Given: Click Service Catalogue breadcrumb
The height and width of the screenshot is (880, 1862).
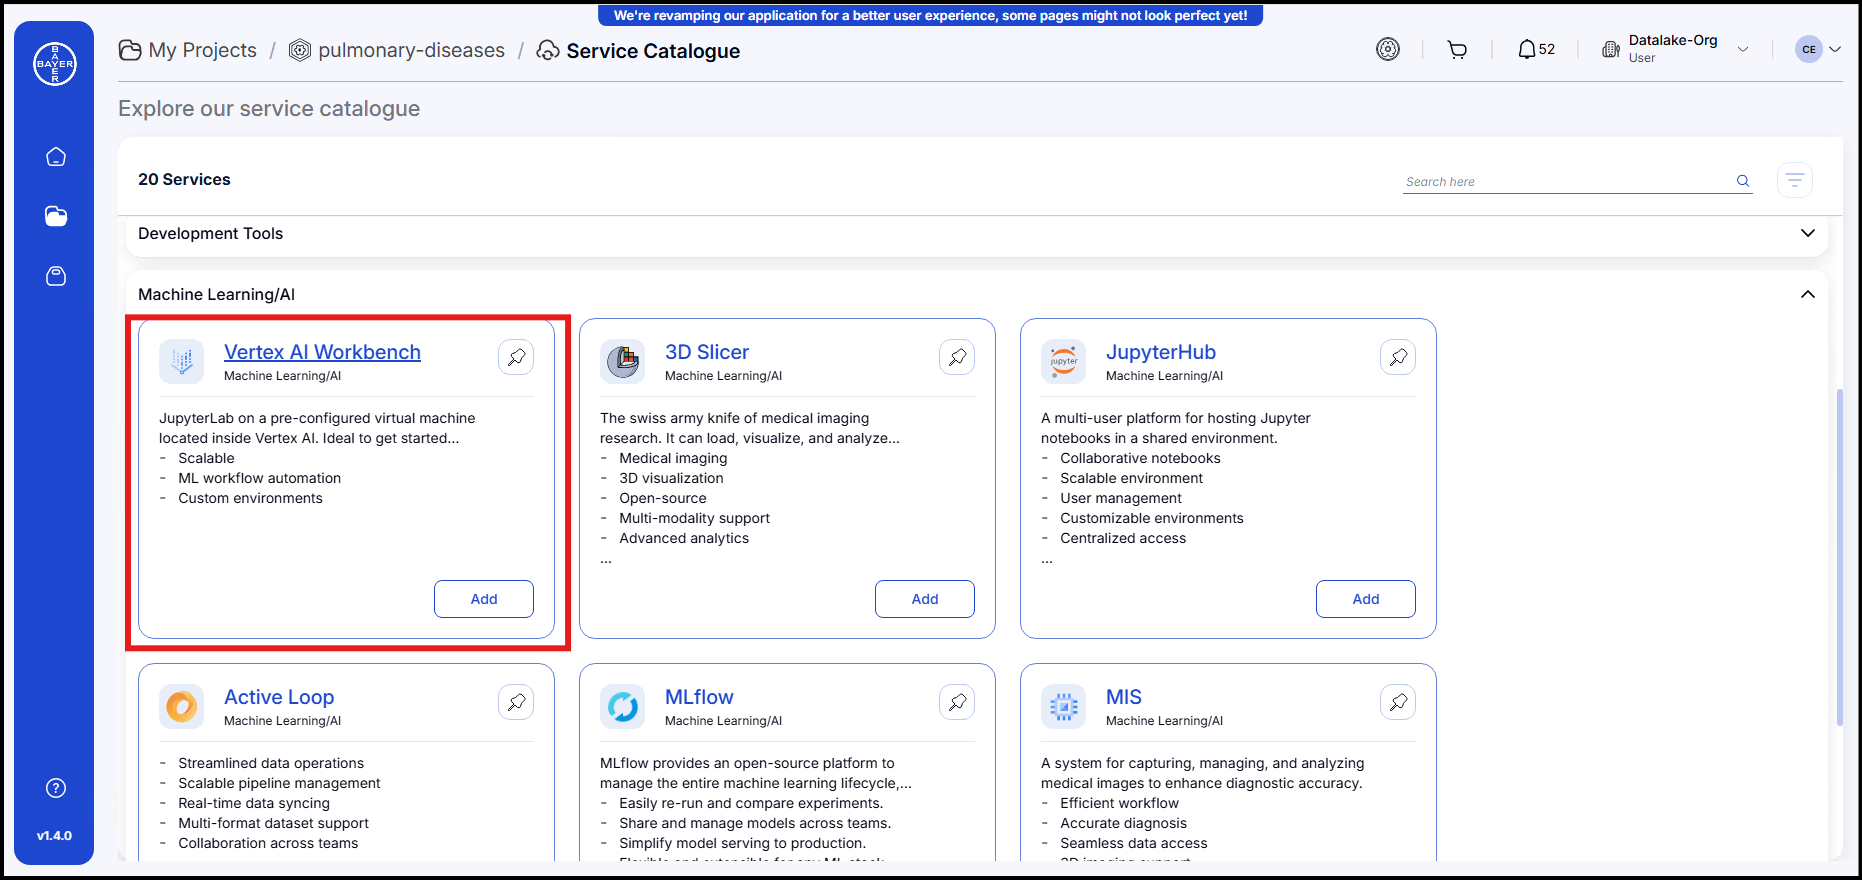Looking at the screenshot, I should click(x=638, y=50).
